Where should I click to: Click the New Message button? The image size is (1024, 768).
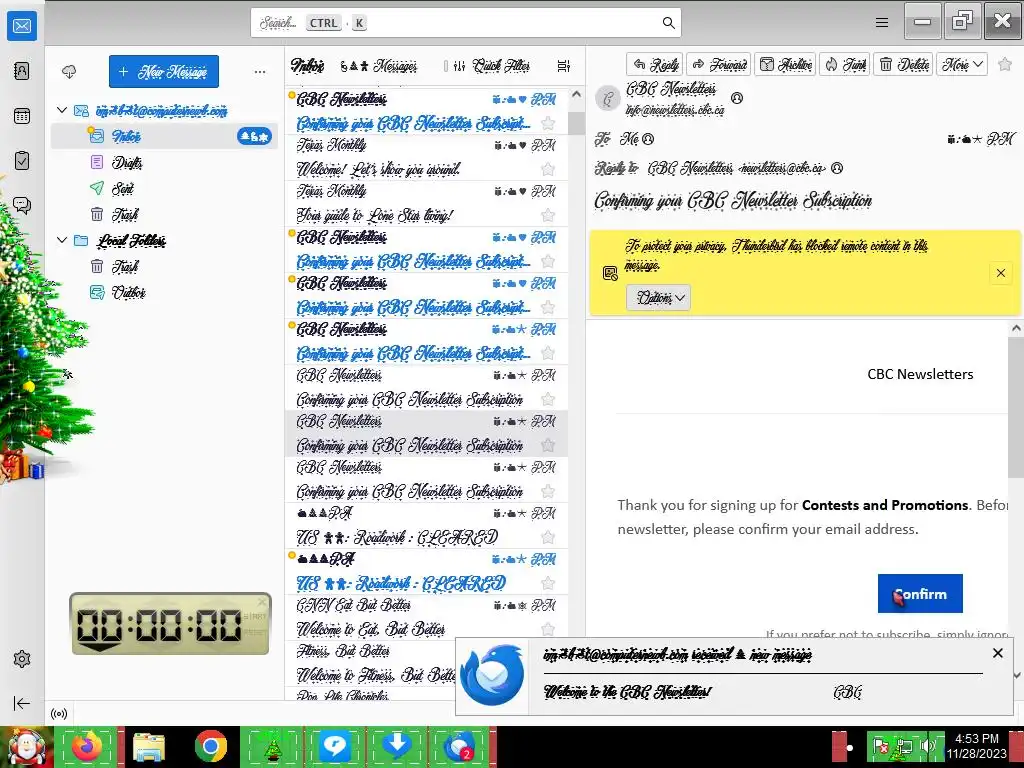pyautogui.click(x=164, y=71)
